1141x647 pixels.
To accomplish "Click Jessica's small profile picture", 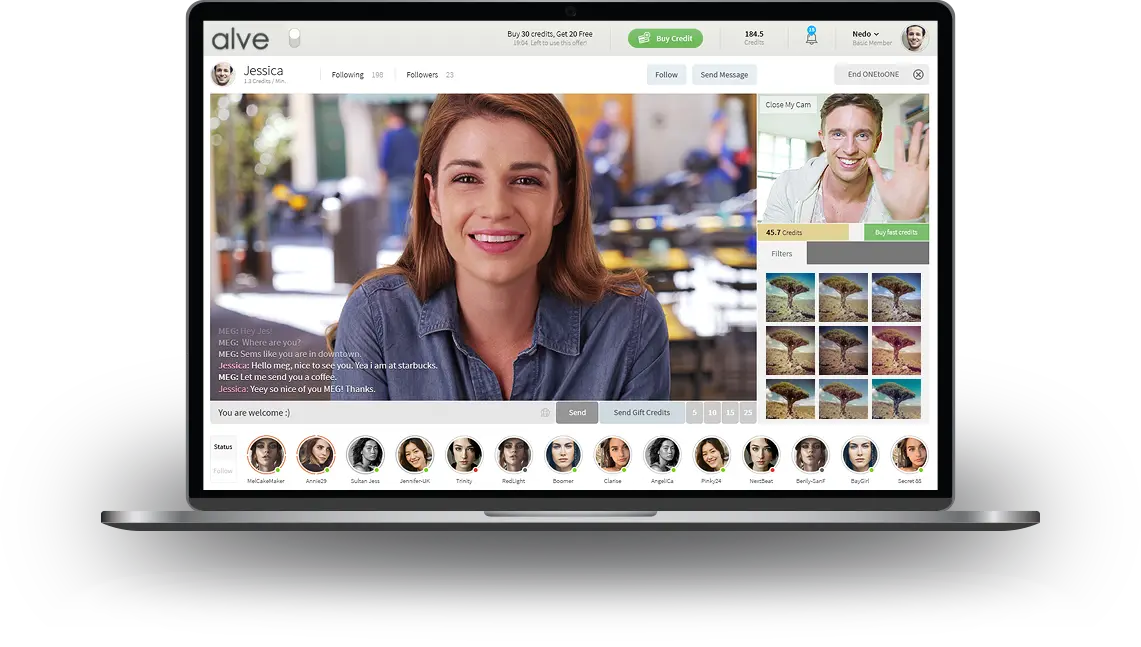I will tap(222, 74).
